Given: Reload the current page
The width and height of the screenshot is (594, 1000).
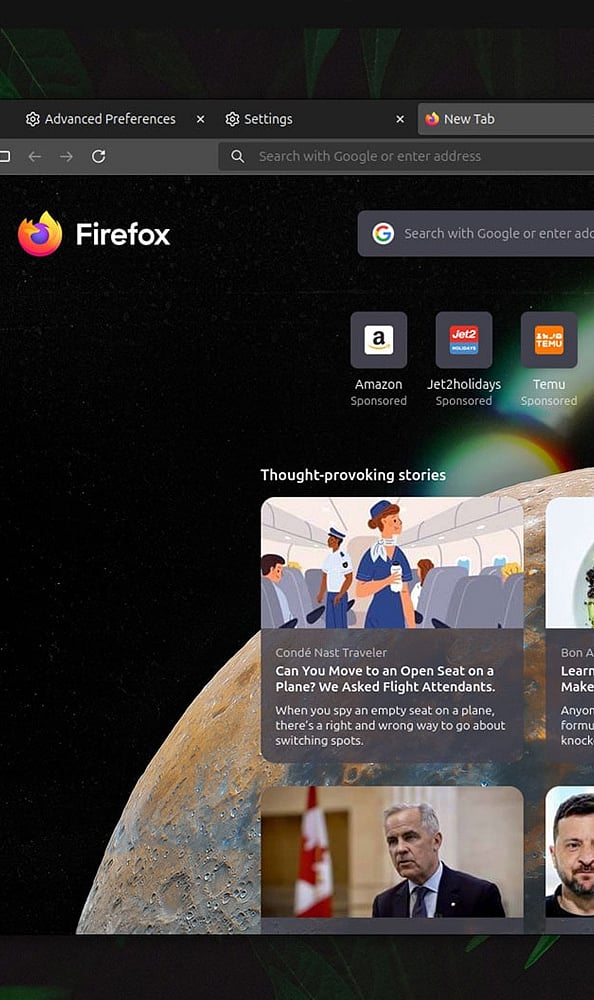Looking at the screenshot, I should coord(98,156).
